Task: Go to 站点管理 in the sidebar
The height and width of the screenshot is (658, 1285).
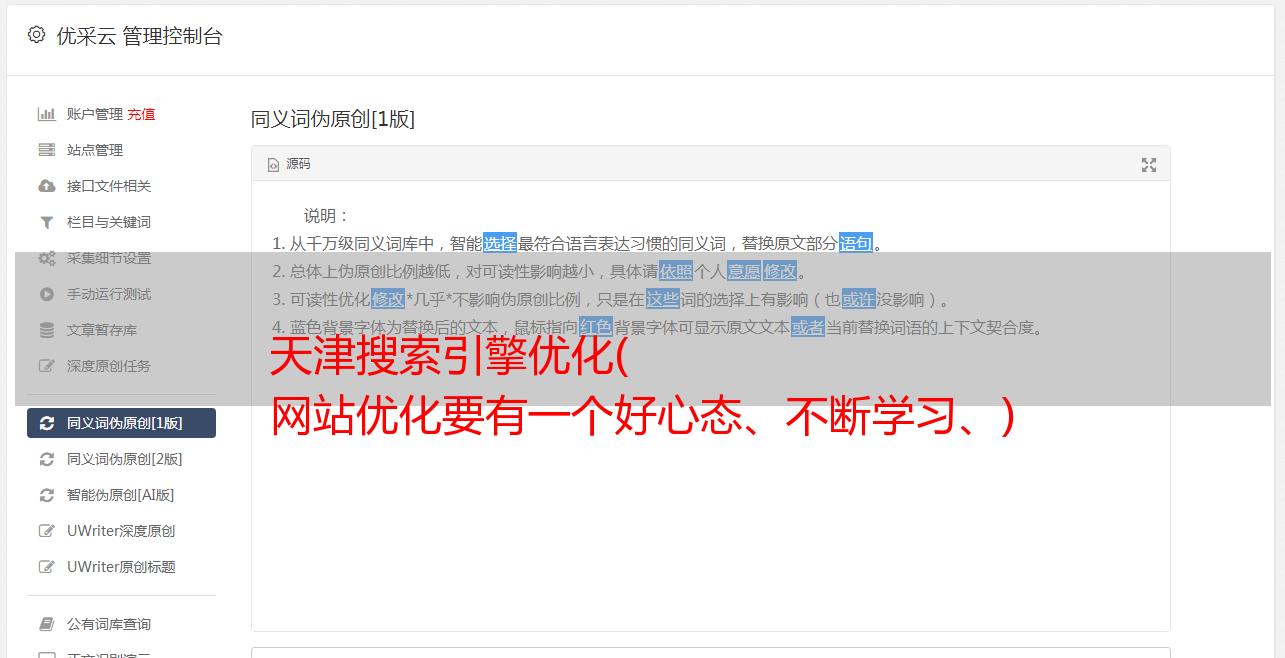Action: 121,150
